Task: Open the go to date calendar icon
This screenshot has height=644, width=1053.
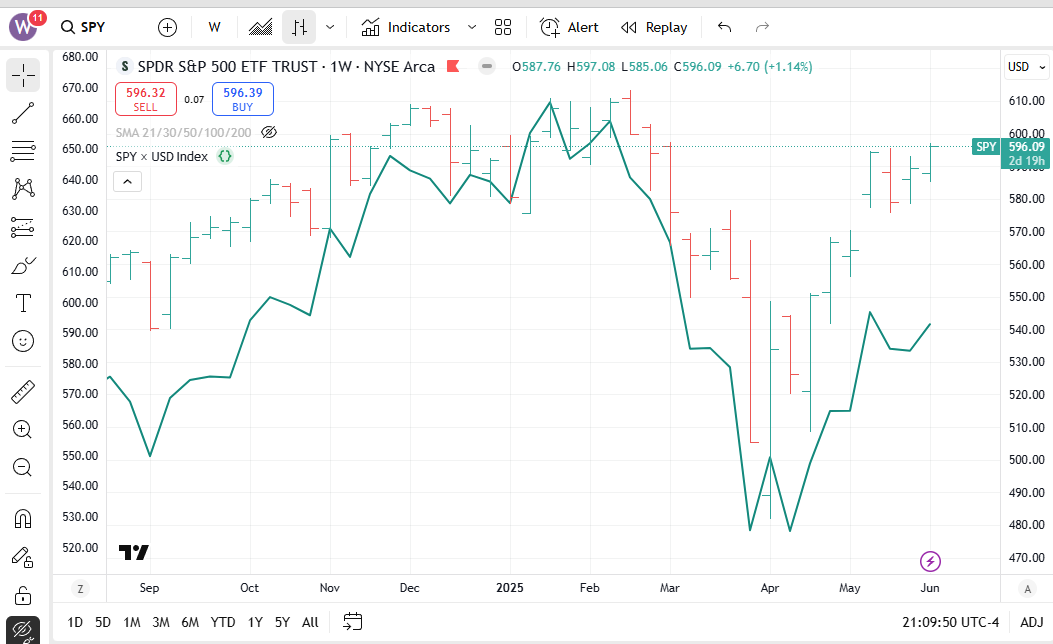Action: pos(353,622)
